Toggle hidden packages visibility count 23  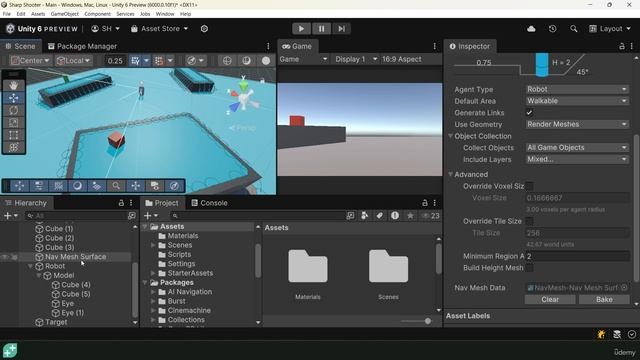click(431, 216)
